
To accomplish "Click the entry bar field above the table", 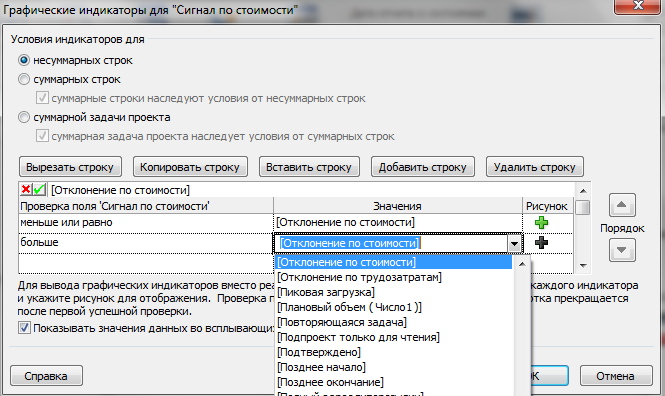I will [x=312, y=190].
